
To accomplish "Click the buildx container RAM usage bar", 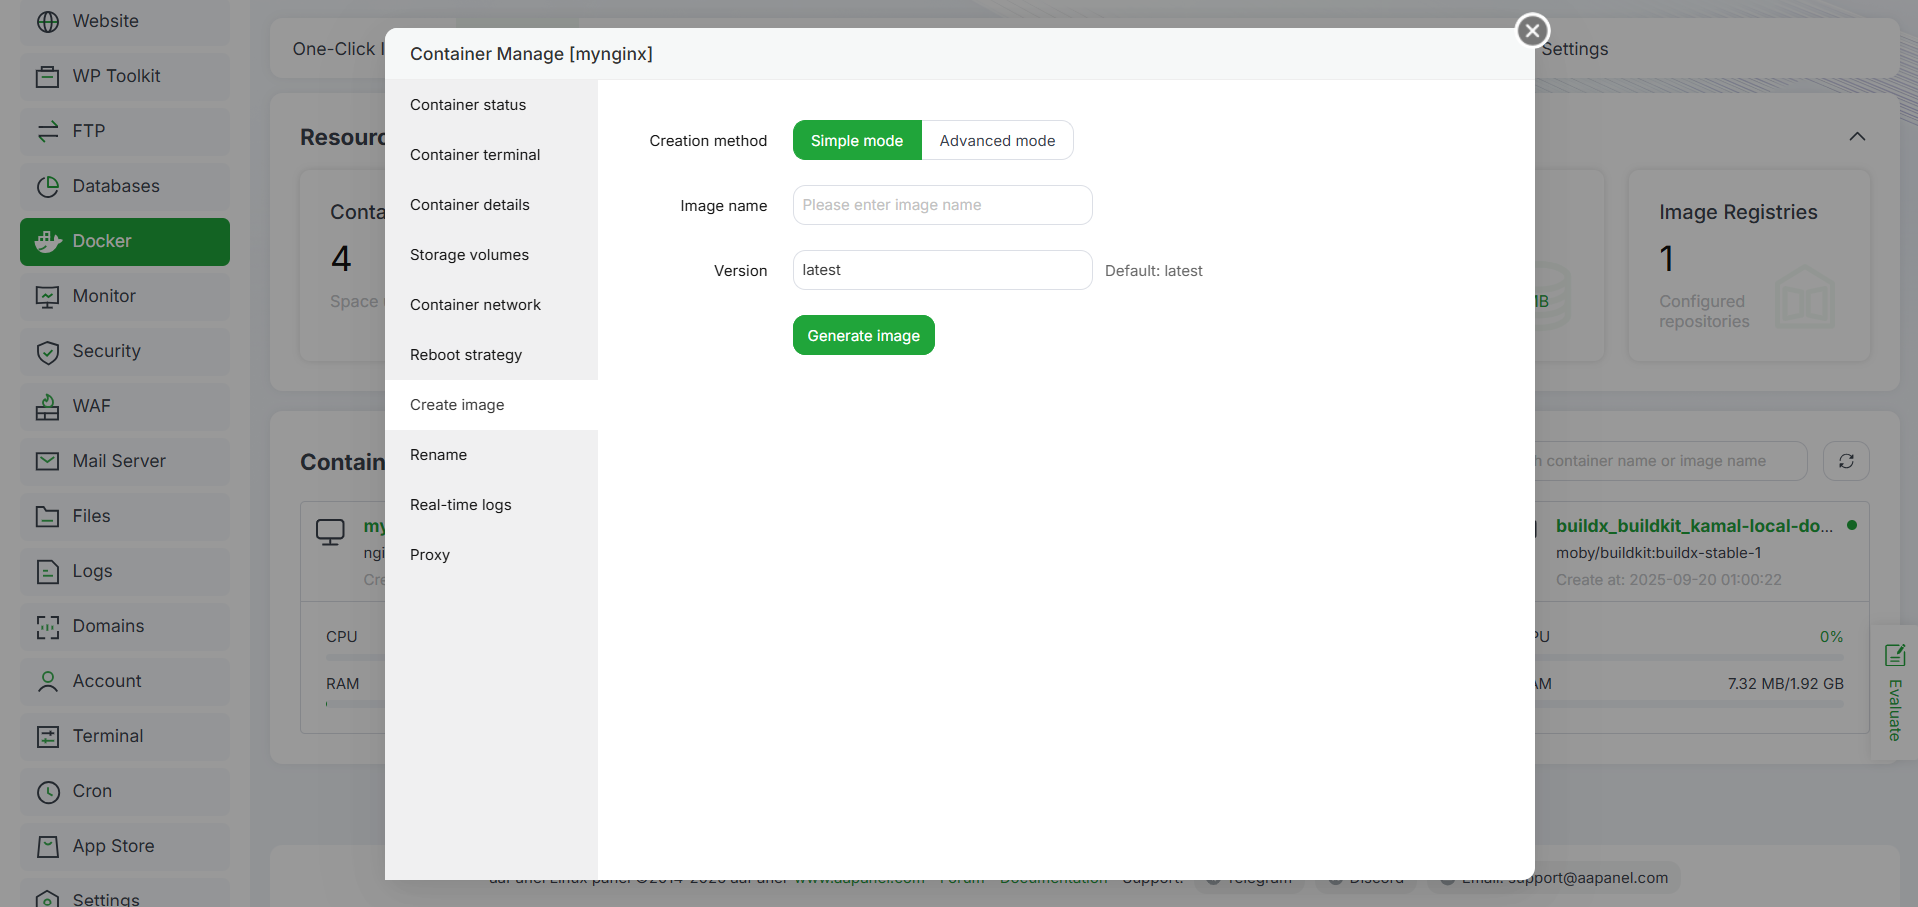I will (x=1690, y=704).
